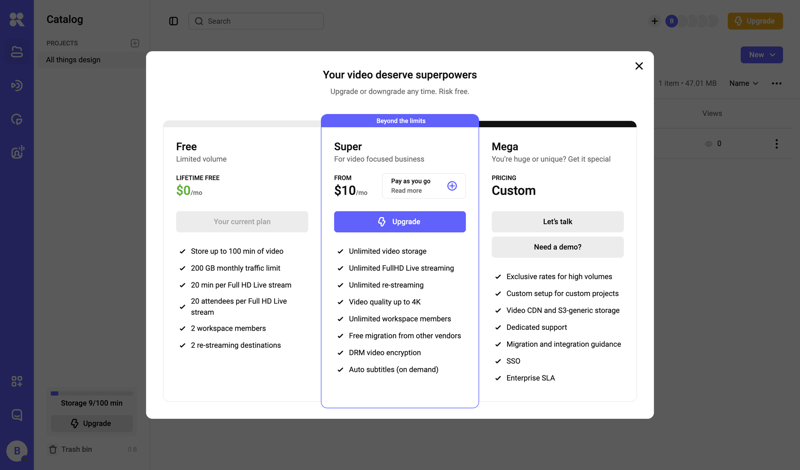Open the chat support icon in sidebar

pyautogui.click(x=17, y=415)
